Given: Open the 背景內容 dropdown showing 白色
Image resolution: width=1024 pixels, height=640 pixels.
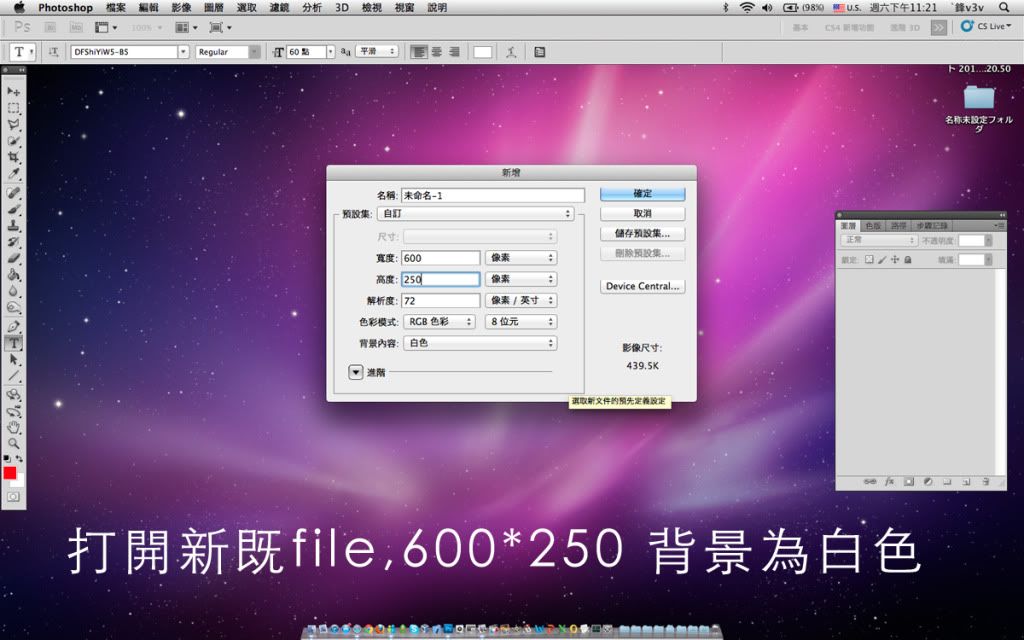Looking at the screenshot, I should point(479,343).
